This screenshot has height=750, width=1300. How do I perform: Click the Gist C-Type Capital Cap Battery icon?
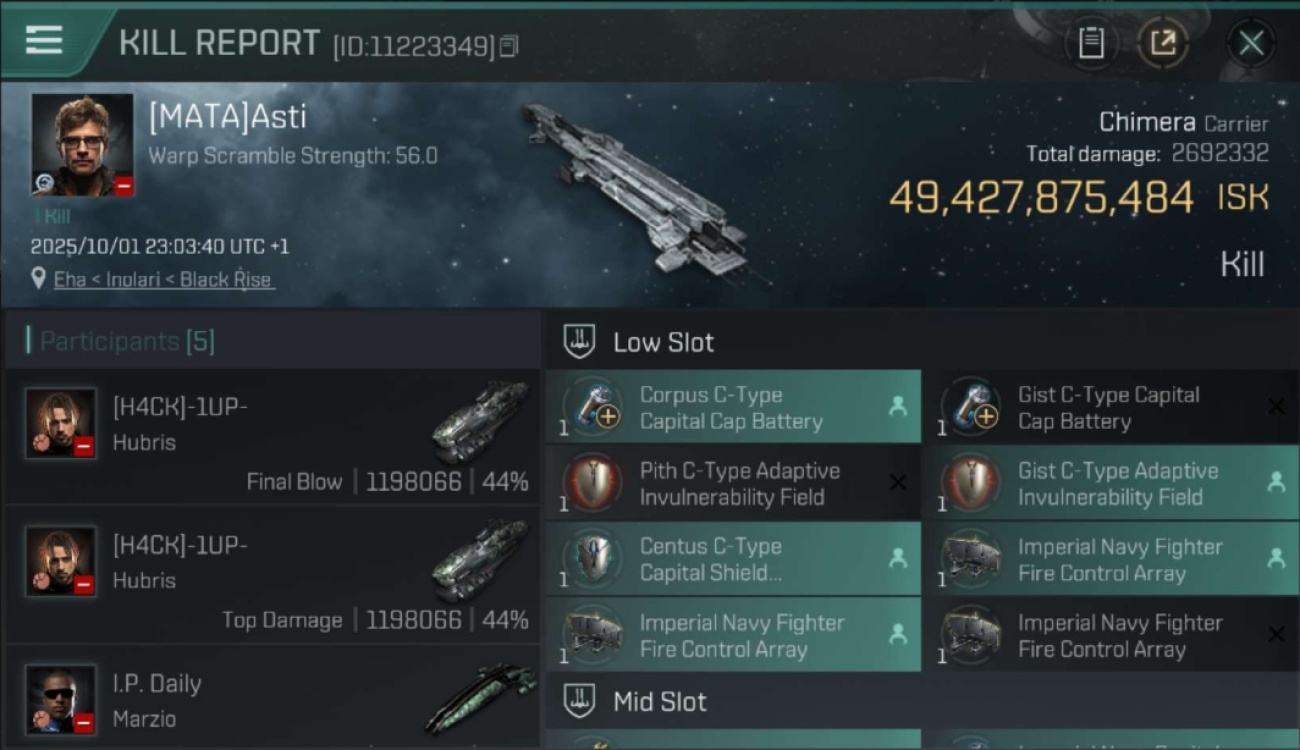pyautogui.click(x=971, y=408)
